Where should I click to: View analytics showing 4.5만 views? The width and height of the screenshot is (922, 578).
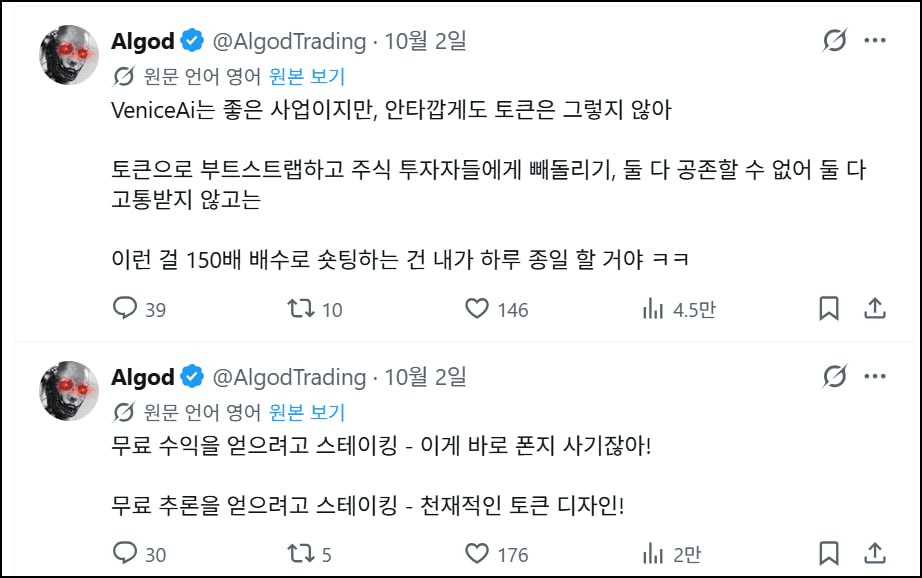coord(679,309)
